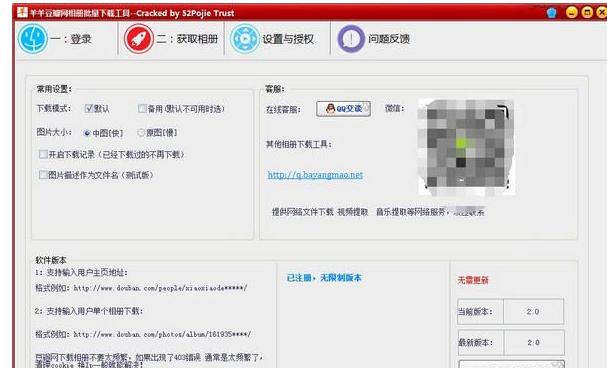Click the 常用设置 group title
This screenshot has height=368, width=607.
(x=54, y=89)
